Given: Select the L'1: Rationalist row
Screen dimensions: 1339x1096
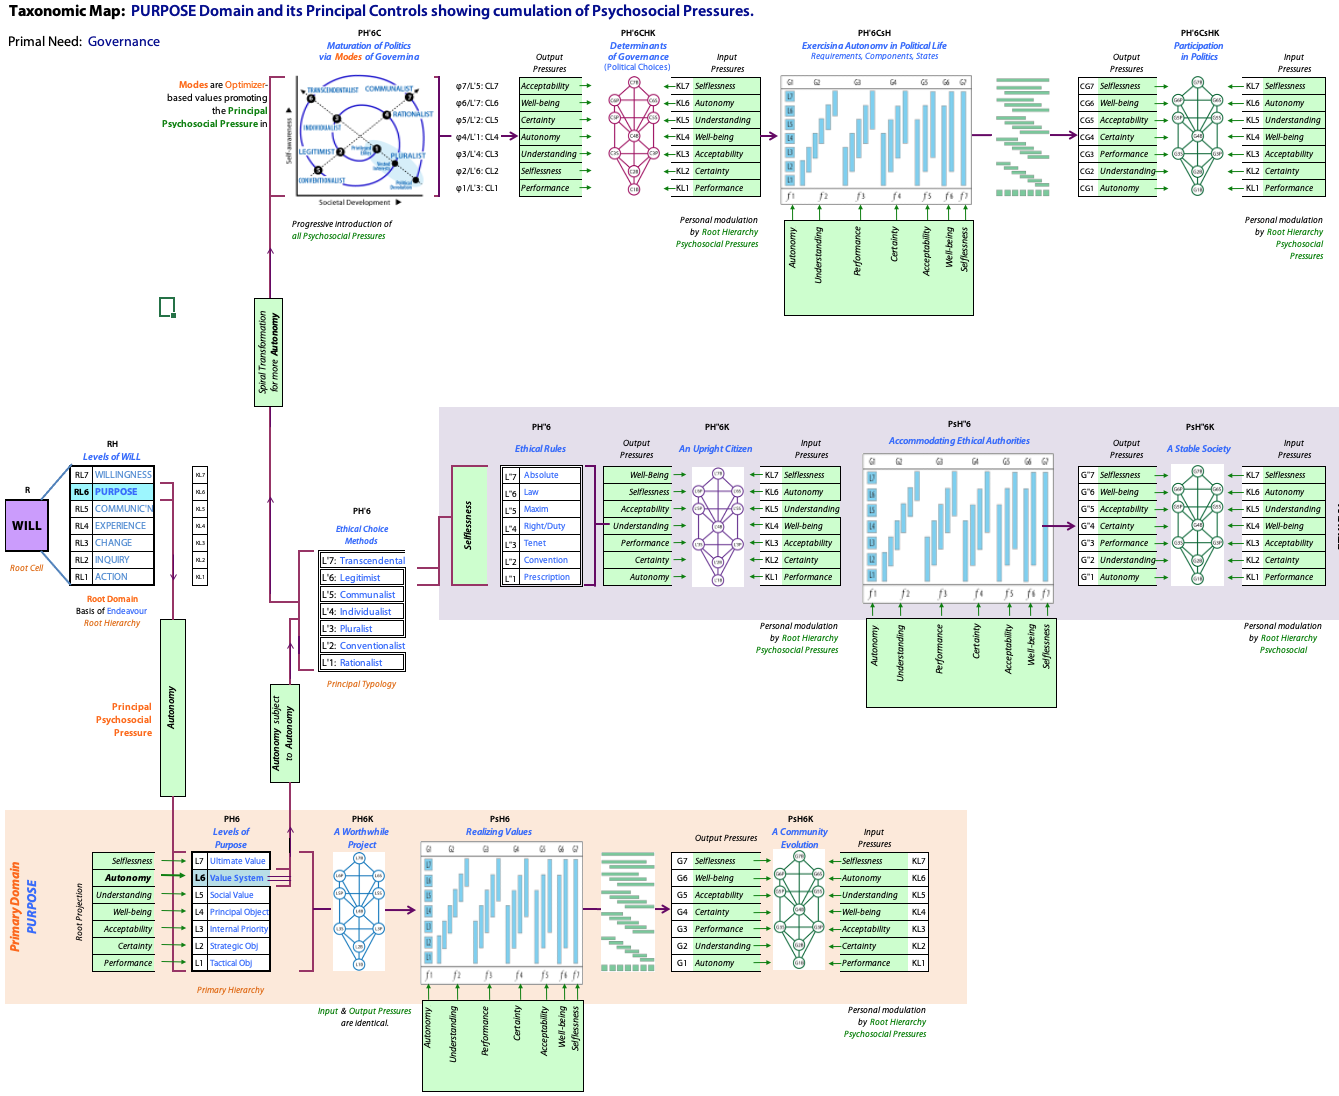Looking at the screenshot, I should pyautogui.click(x=362, y=663).
